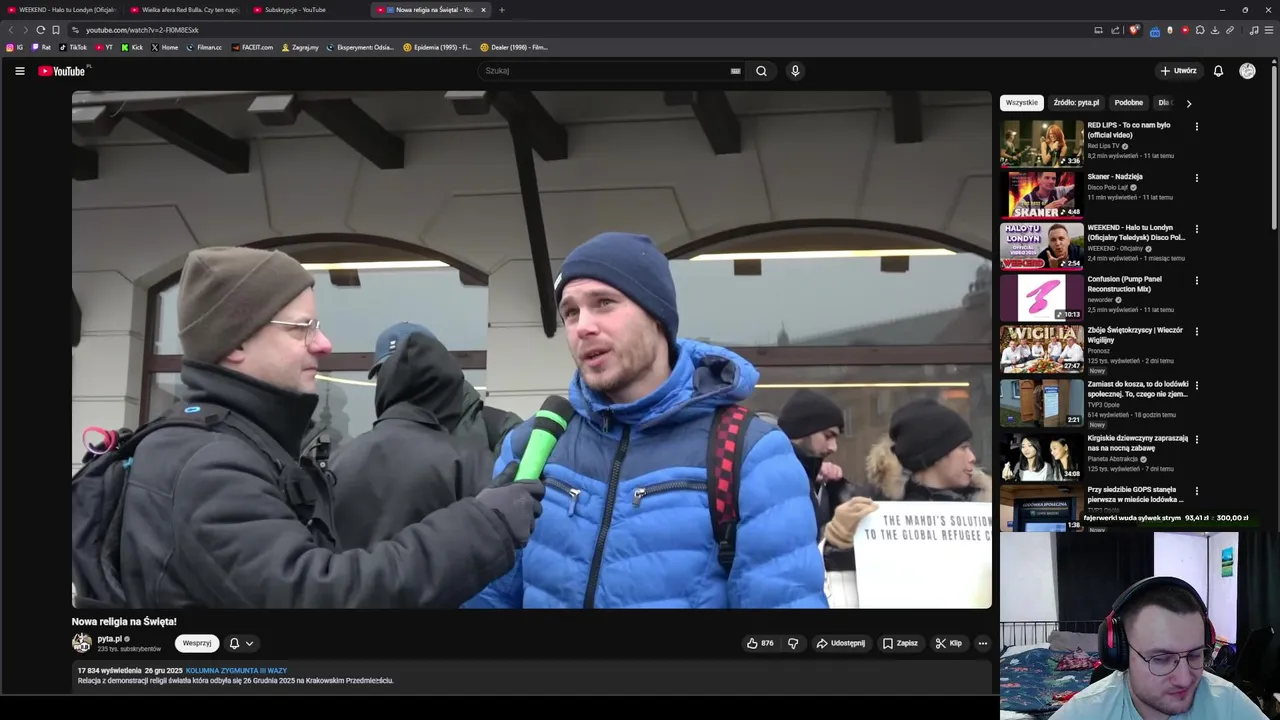This screenshot has height=720, width=1280.
Task: Open the pyta.pl channel avatar
Action: [x=82, y=643]
